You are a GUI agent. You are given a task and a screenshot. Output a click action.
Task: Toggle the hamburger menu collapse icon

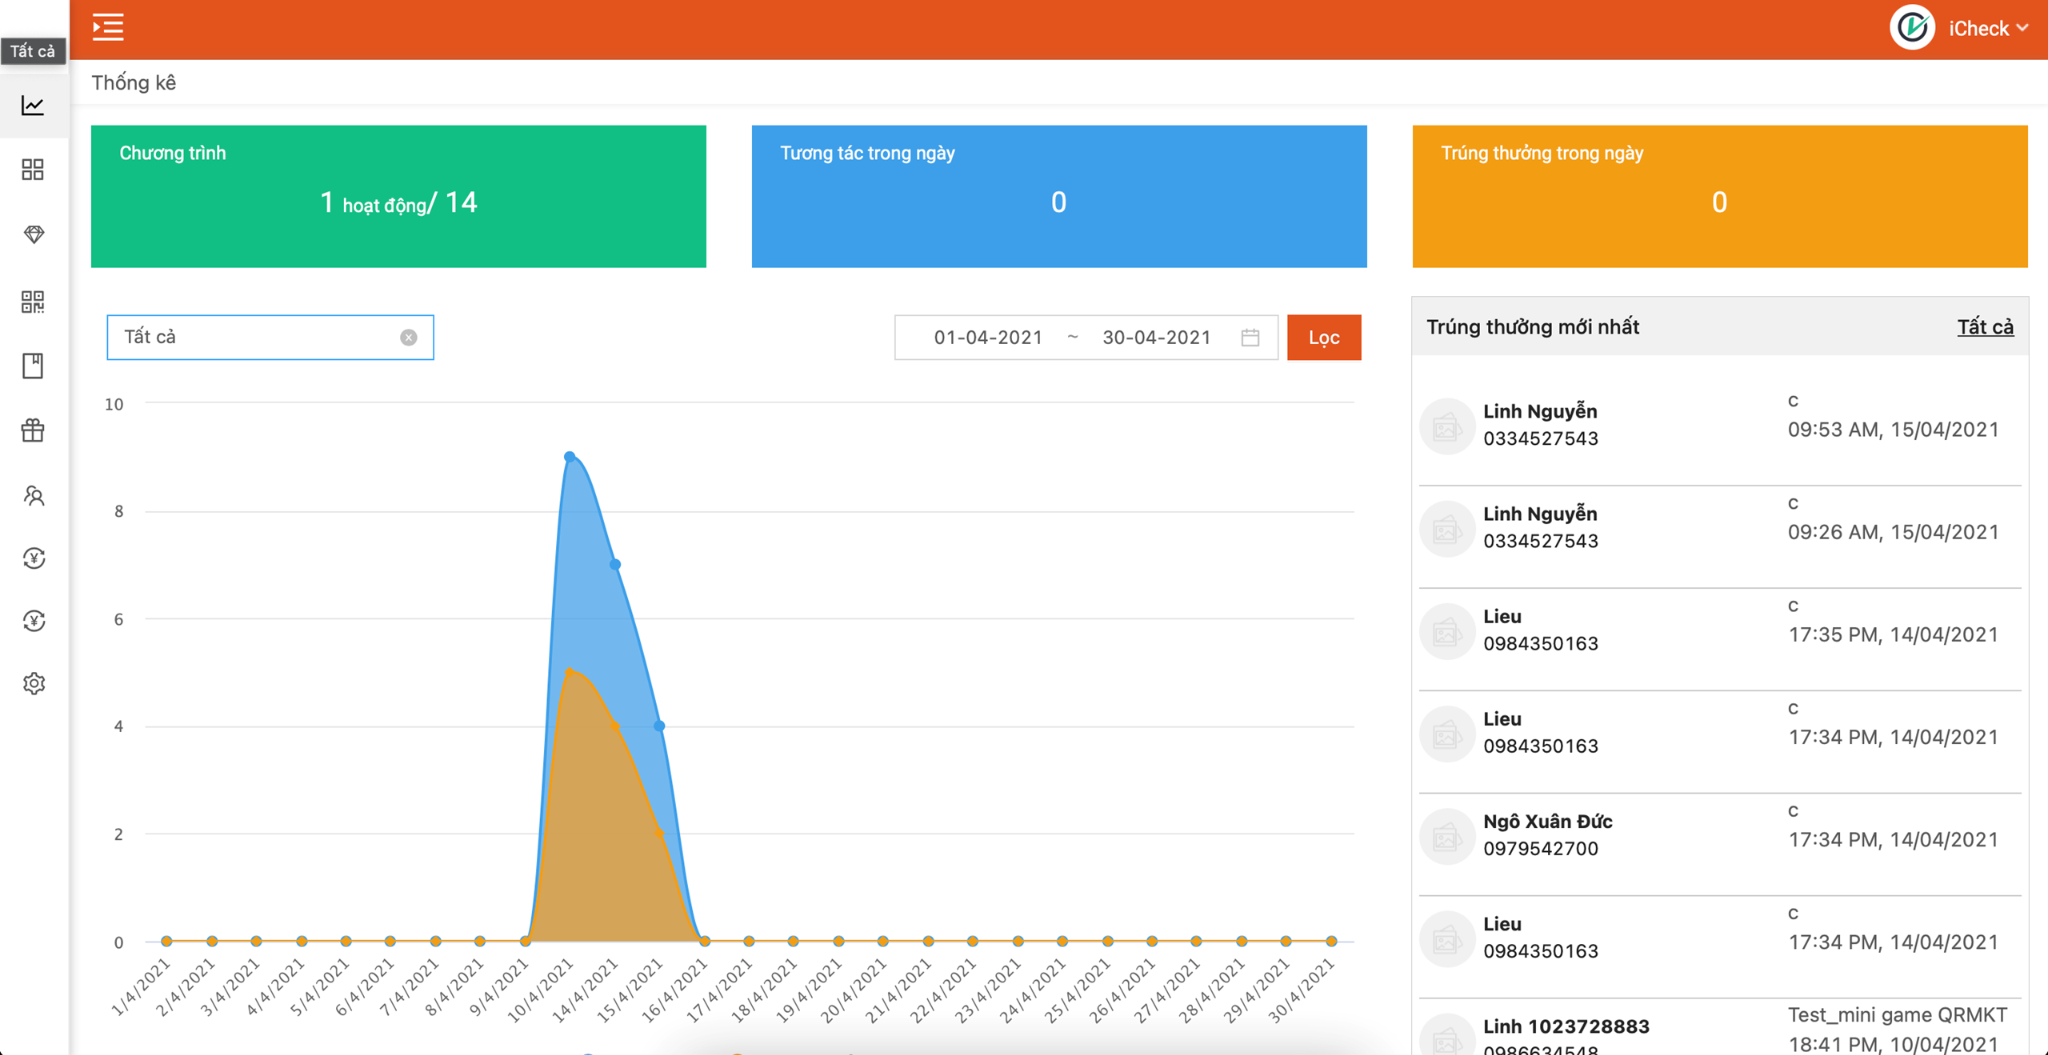click(x=108, y=27)
